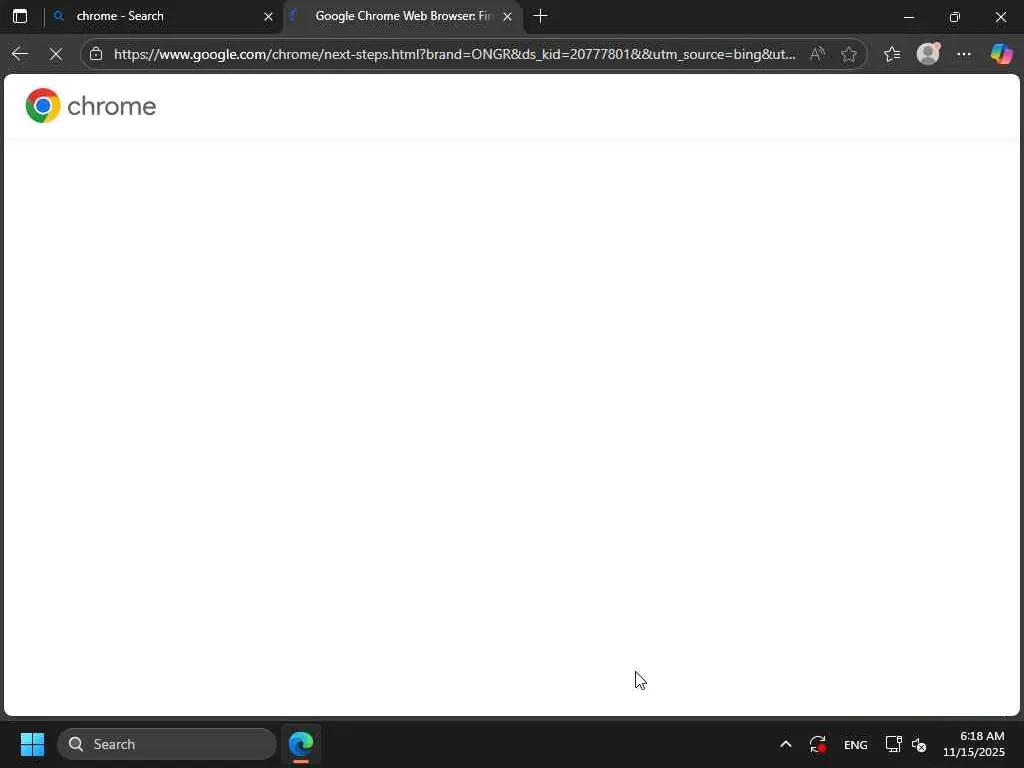
Task: Open the muted volume tray icon
Action: [x=919, y=744]
